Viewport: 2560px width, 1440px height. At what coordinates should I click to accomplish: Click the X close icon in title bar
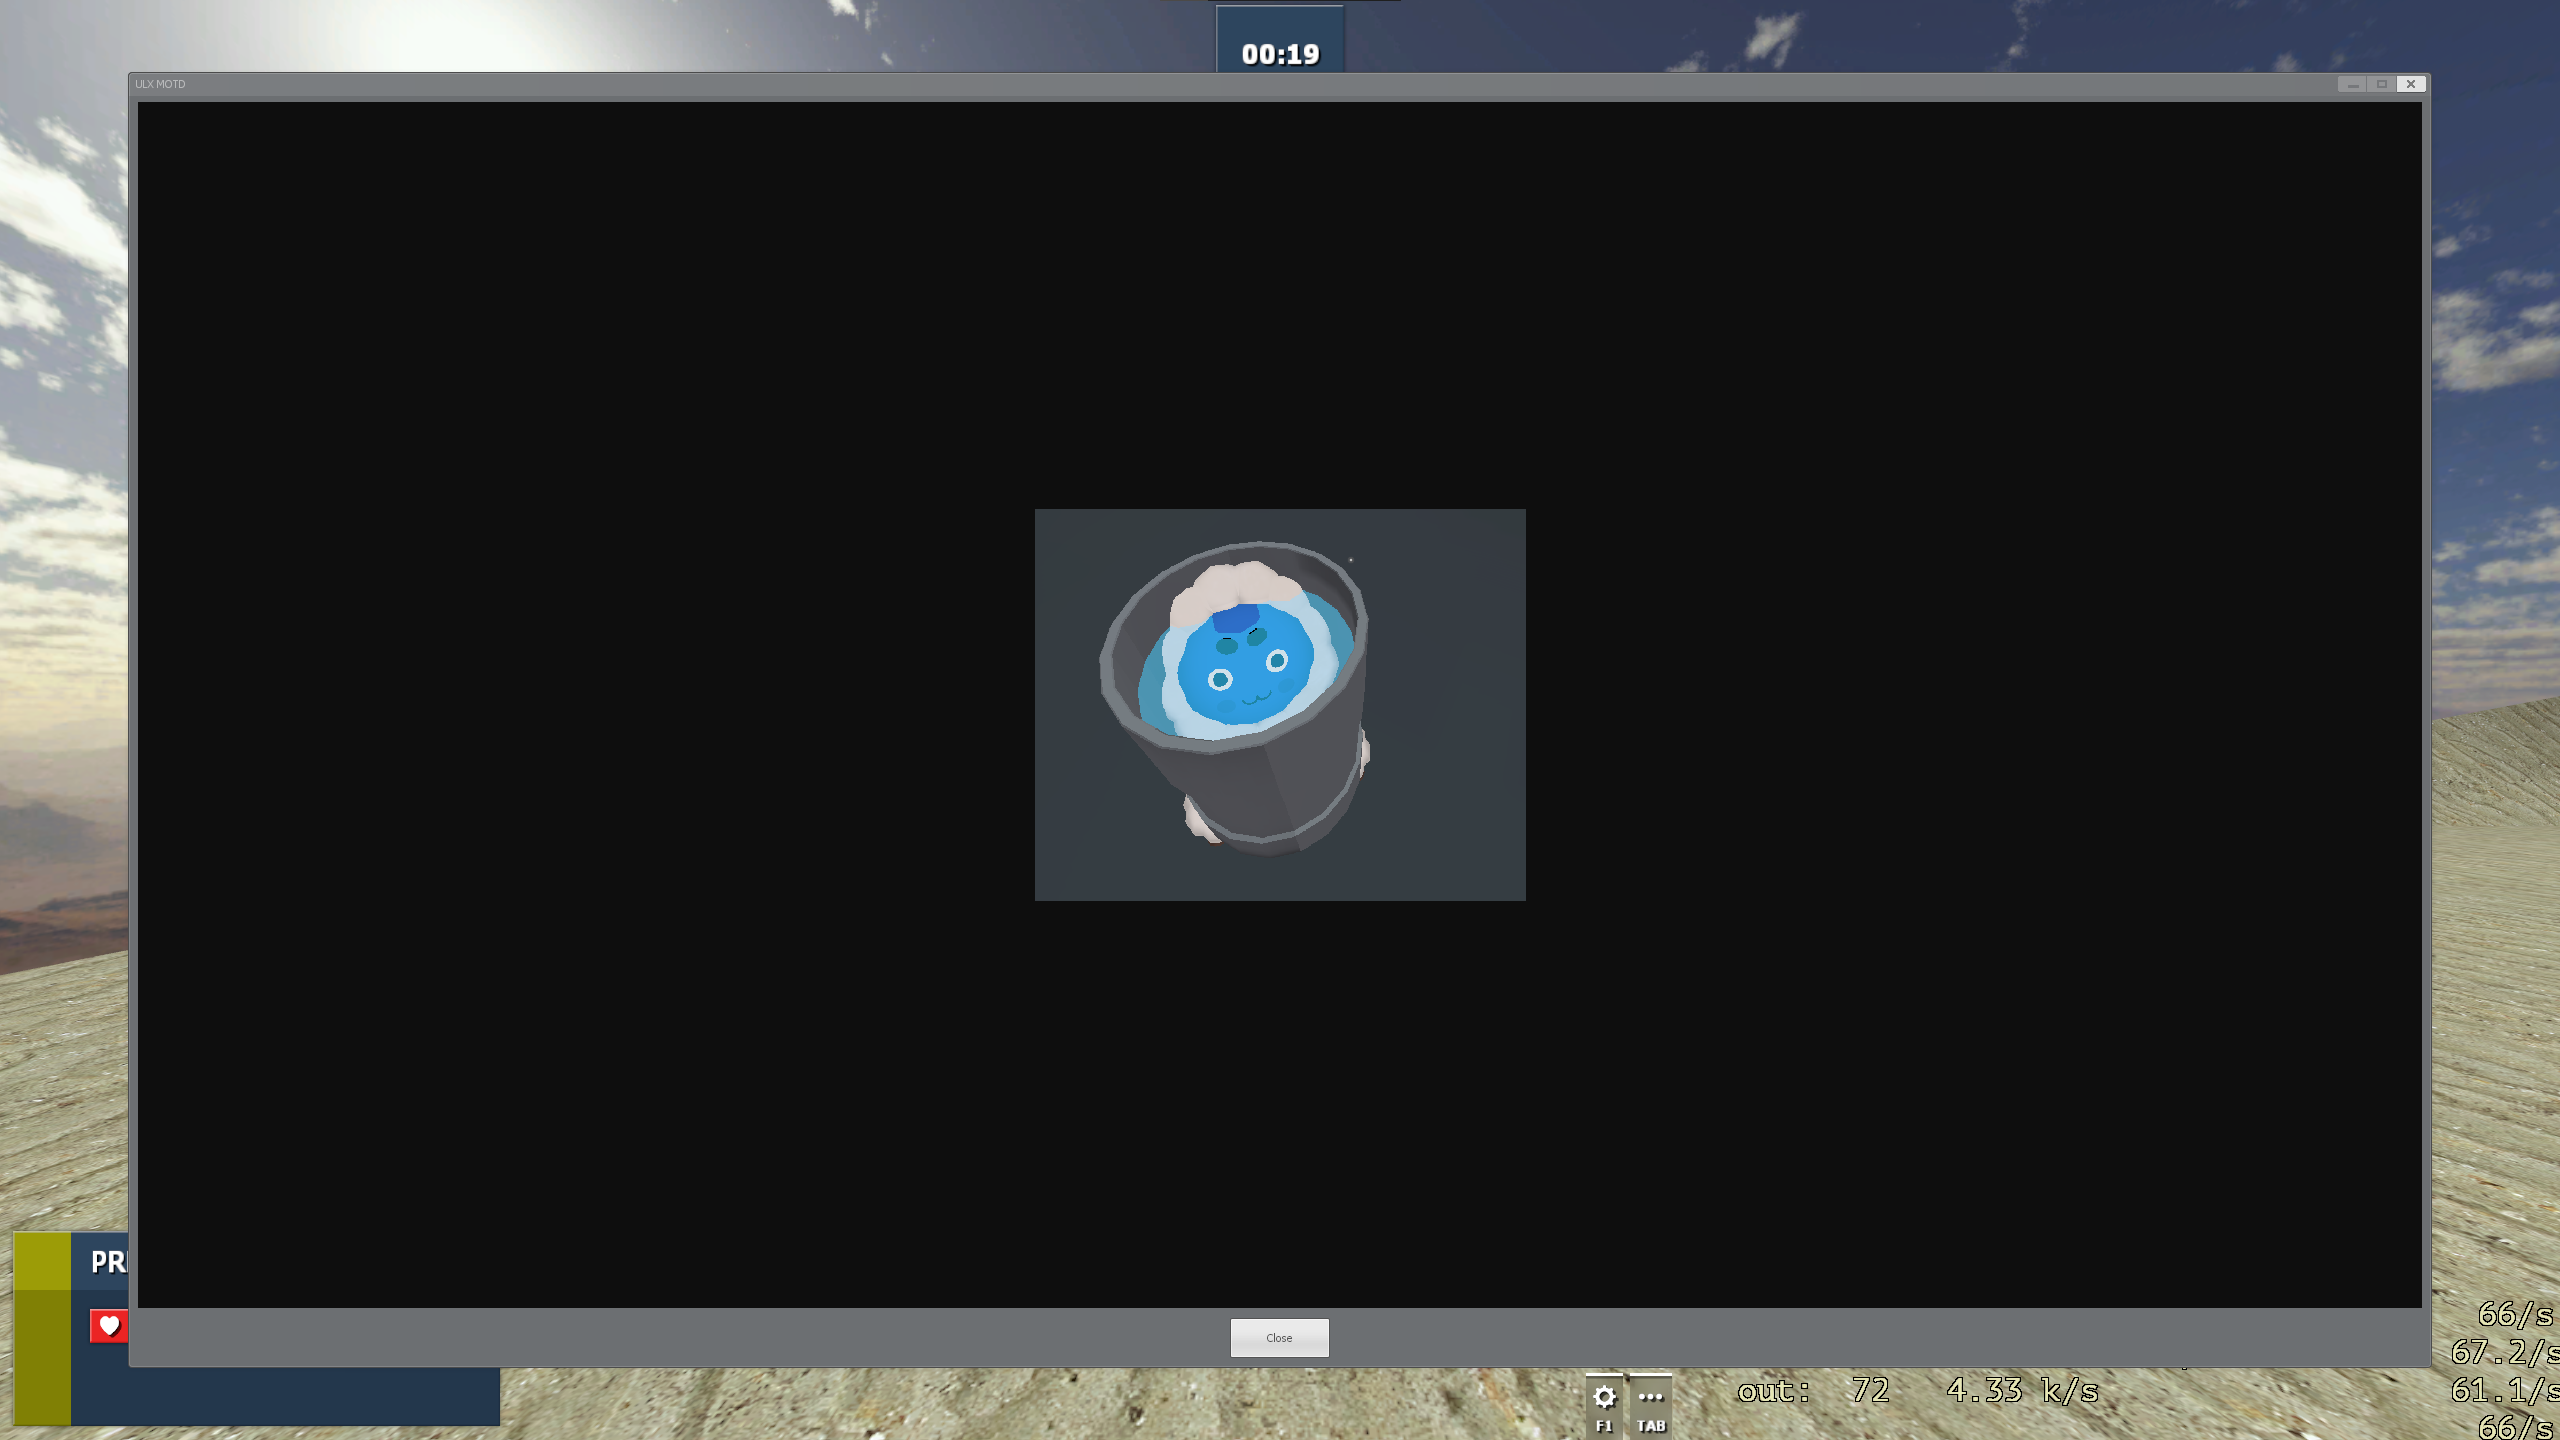[x=2411, y=84]
